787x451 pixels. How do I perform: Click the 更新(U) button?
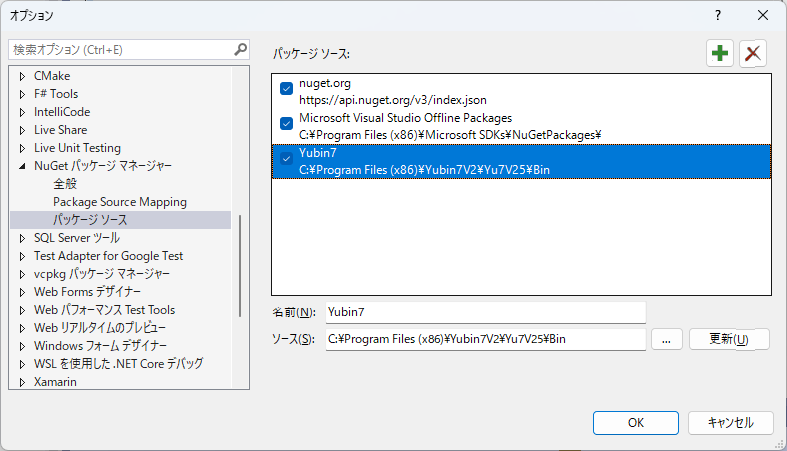(729, 339)
